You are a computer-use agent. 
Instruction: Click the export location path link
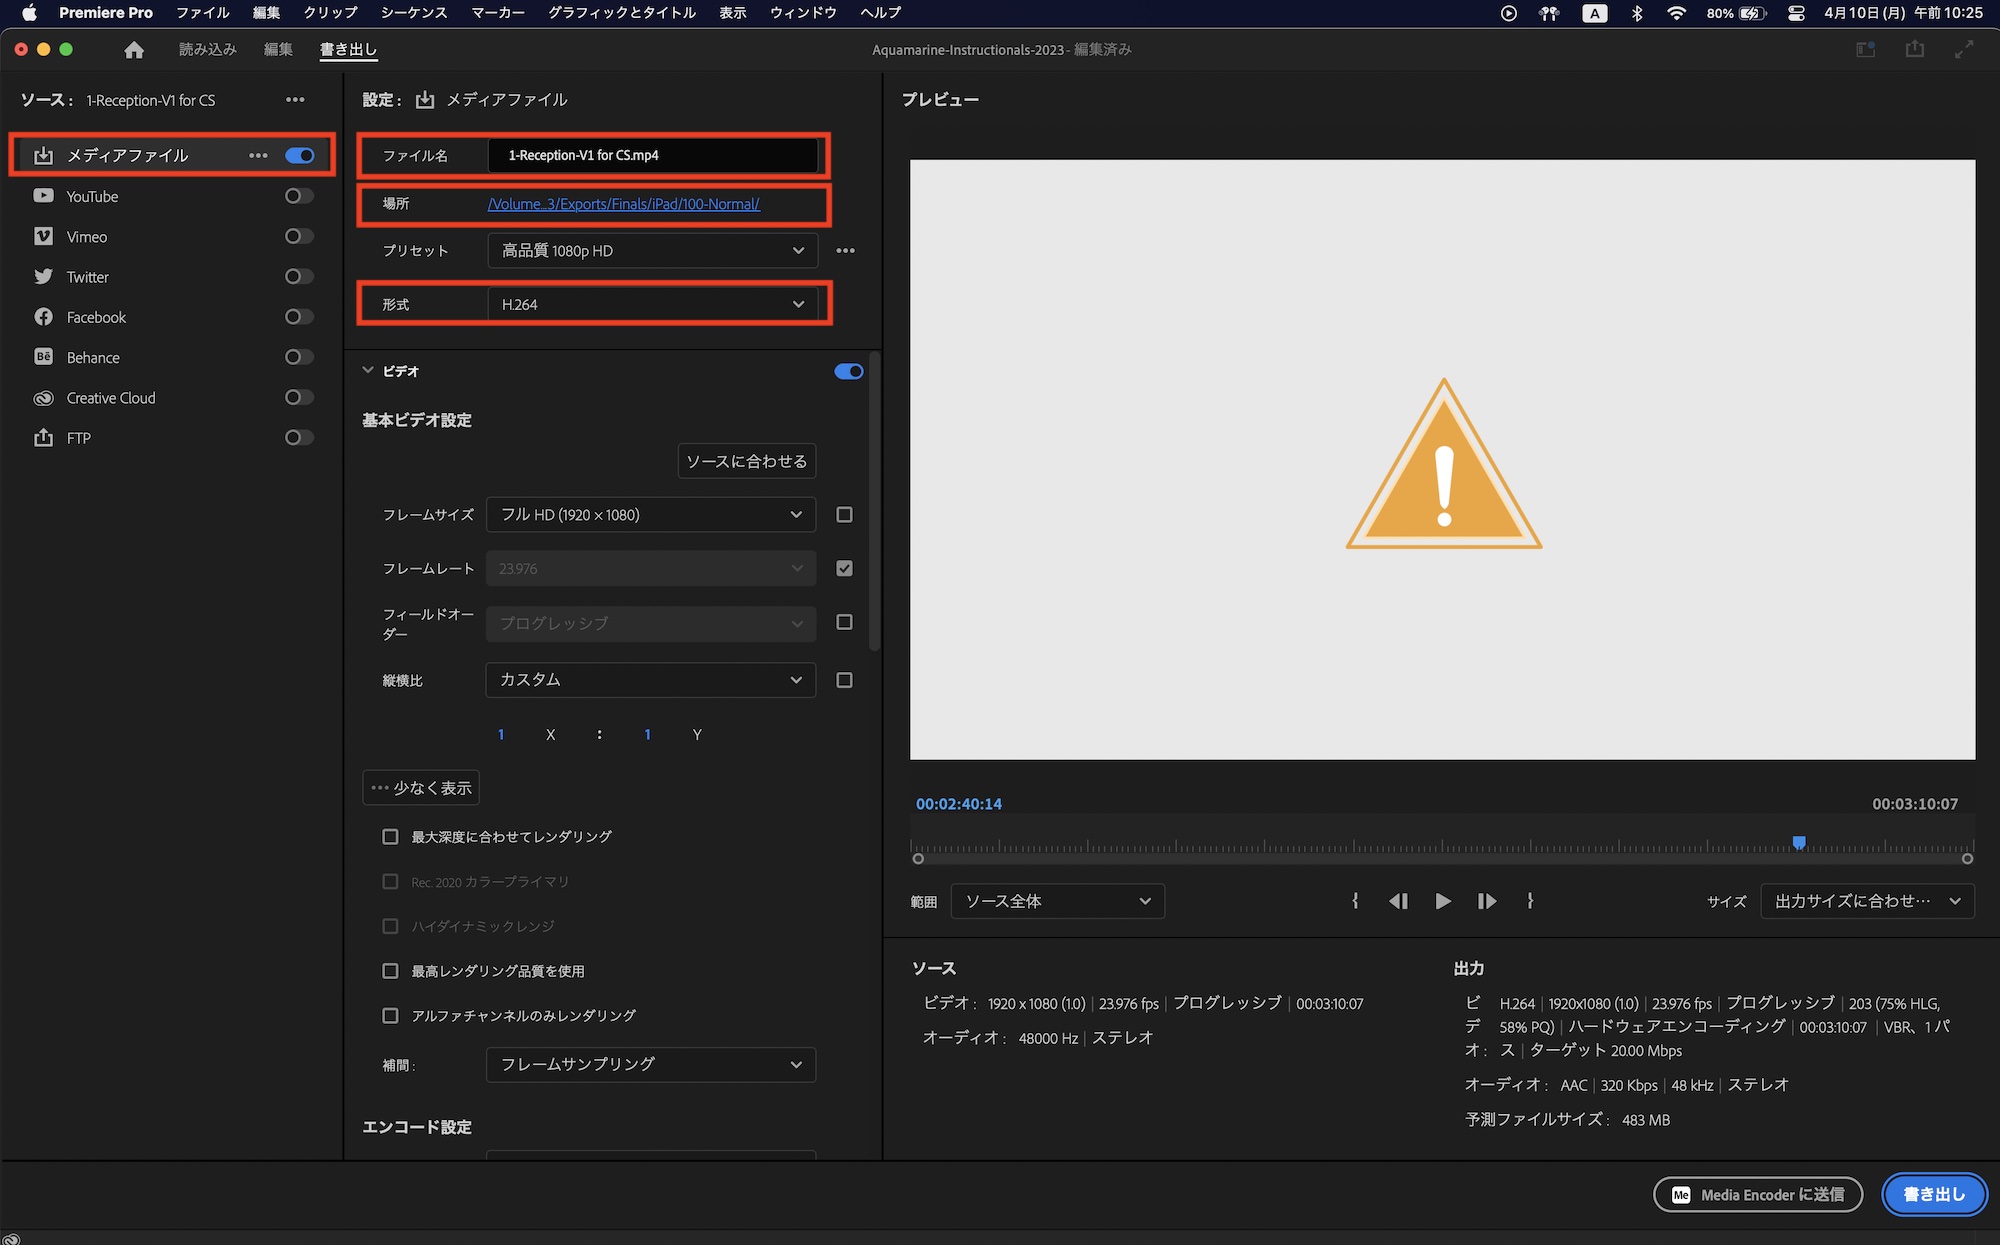pyautogui.click(x=623, y=204)
